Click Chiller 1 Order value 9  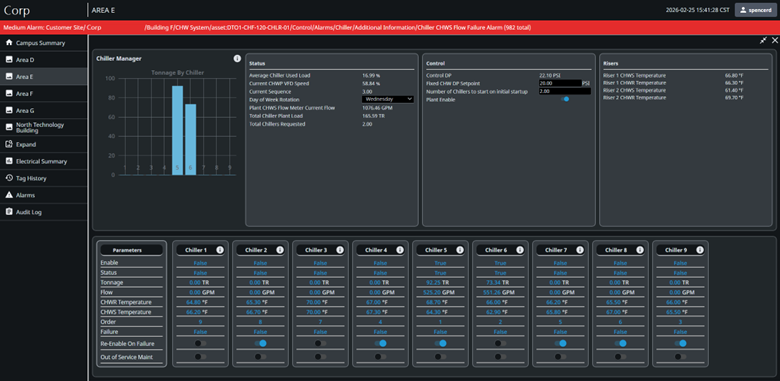click(200, 322)
